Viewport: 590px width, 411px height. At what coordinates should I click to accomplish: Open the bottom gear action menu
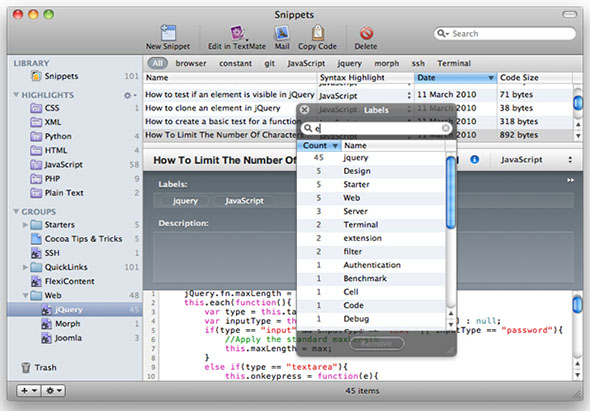(x=53, y=391)
